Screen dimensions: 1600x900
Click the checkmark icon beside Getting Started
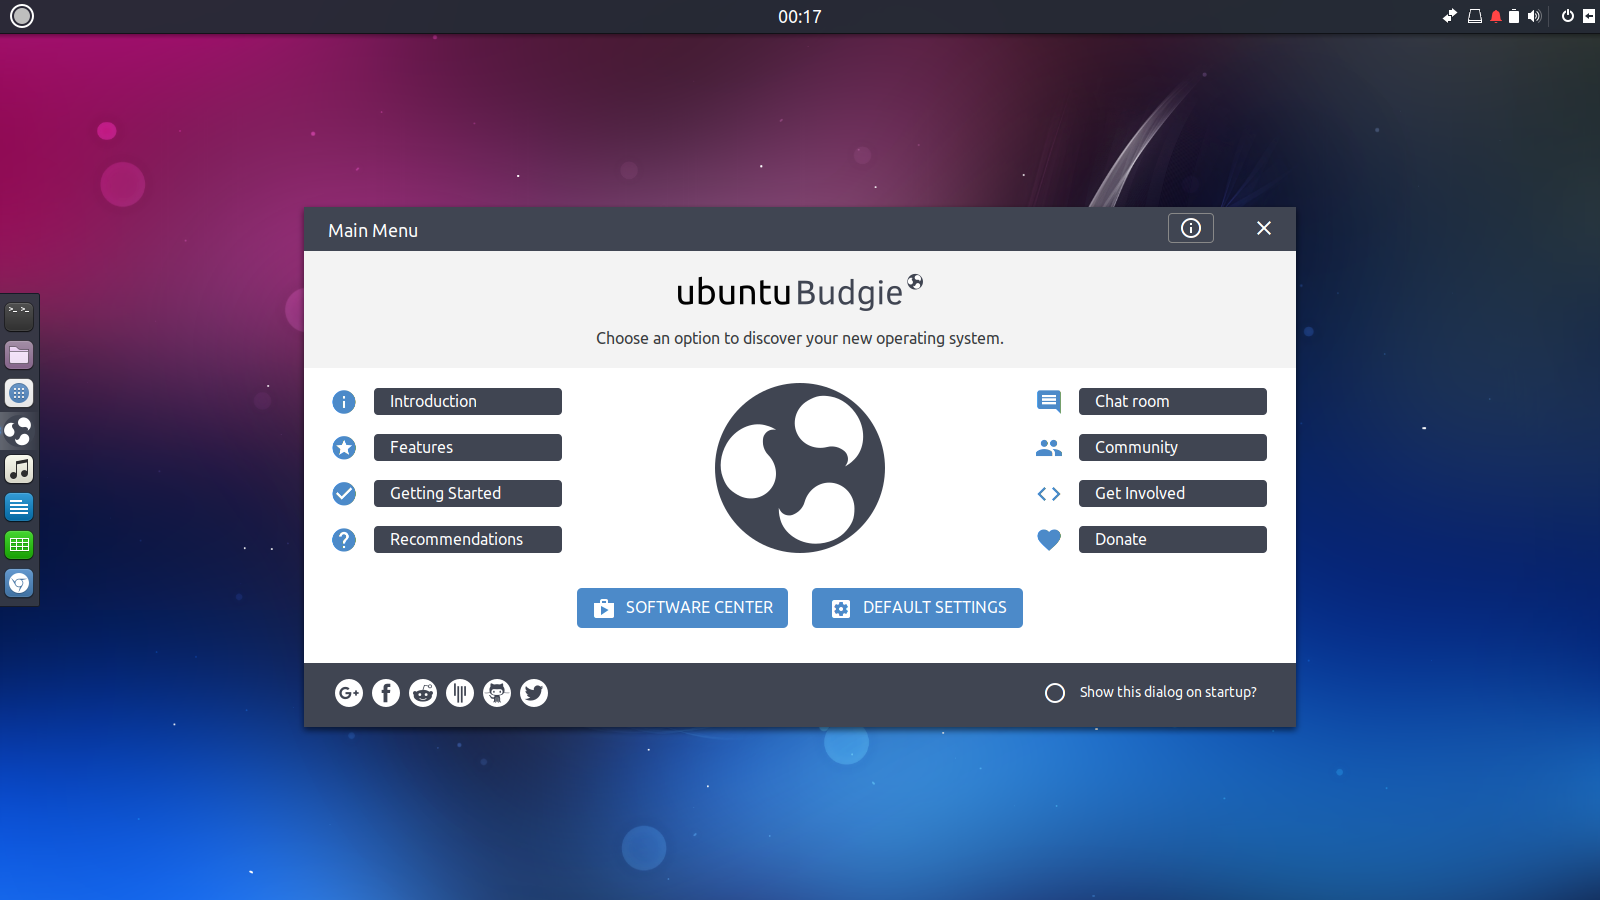point(344,494)
